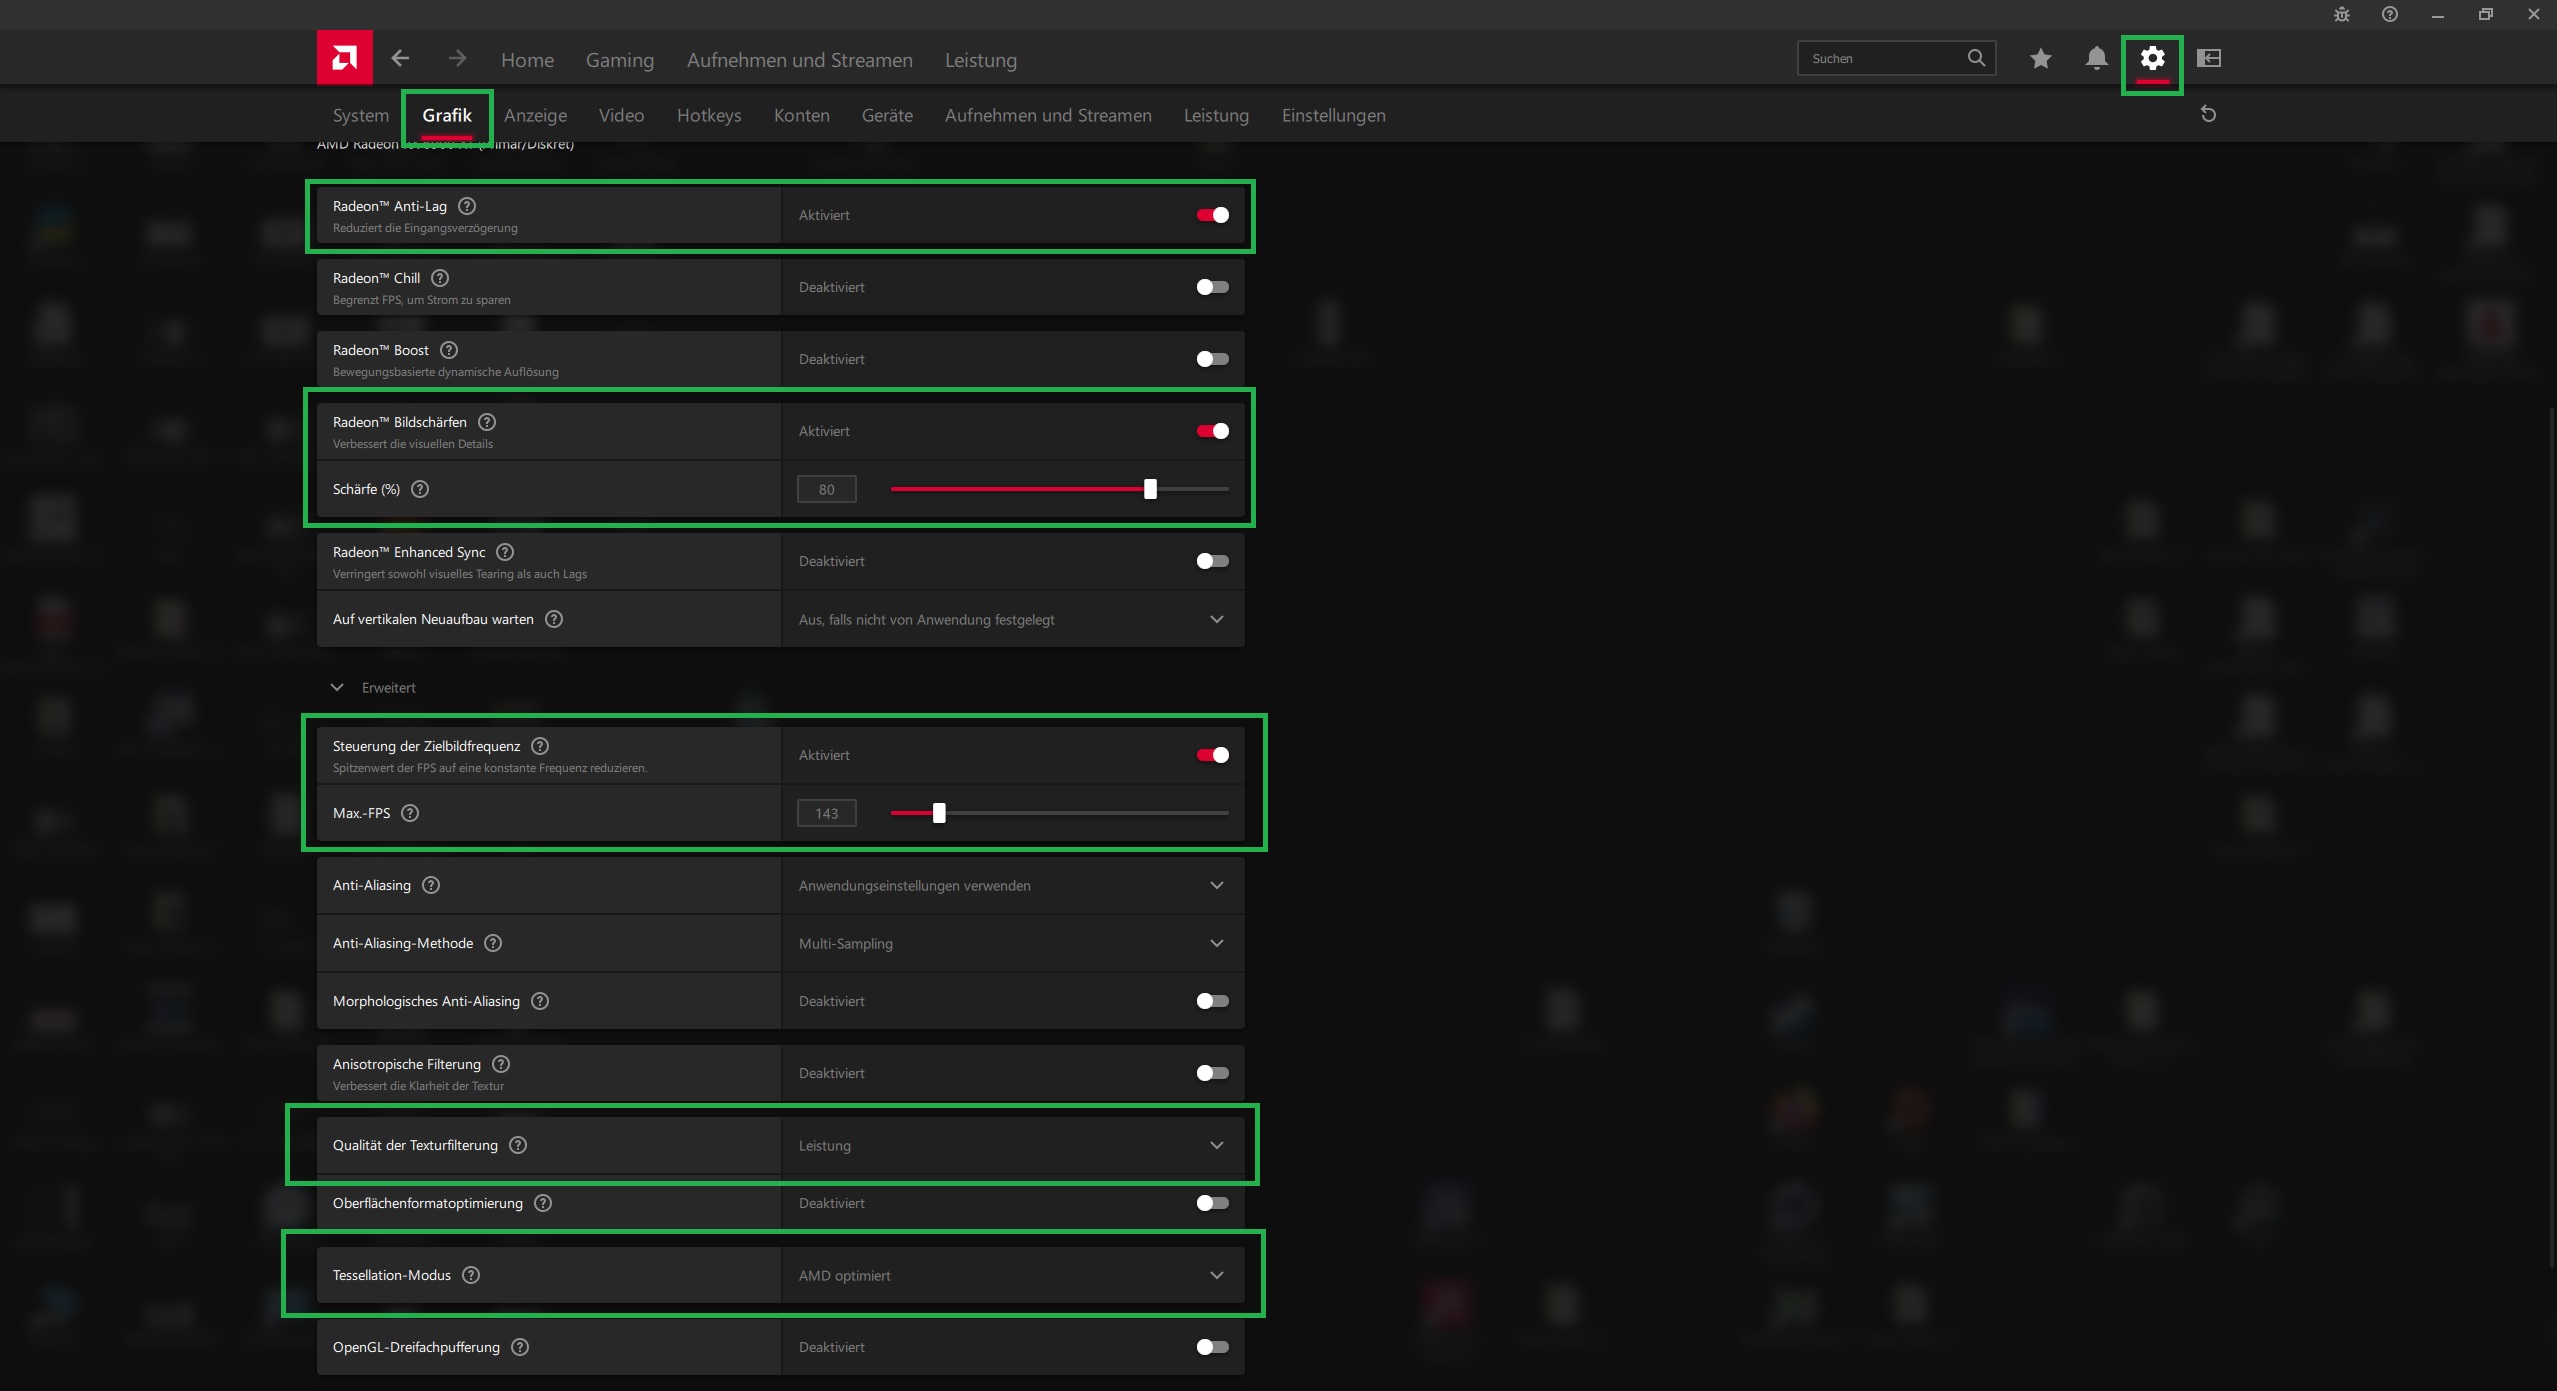
Task: Open help icon next to Radeon Anti-Lag
Action: (467, 206)
